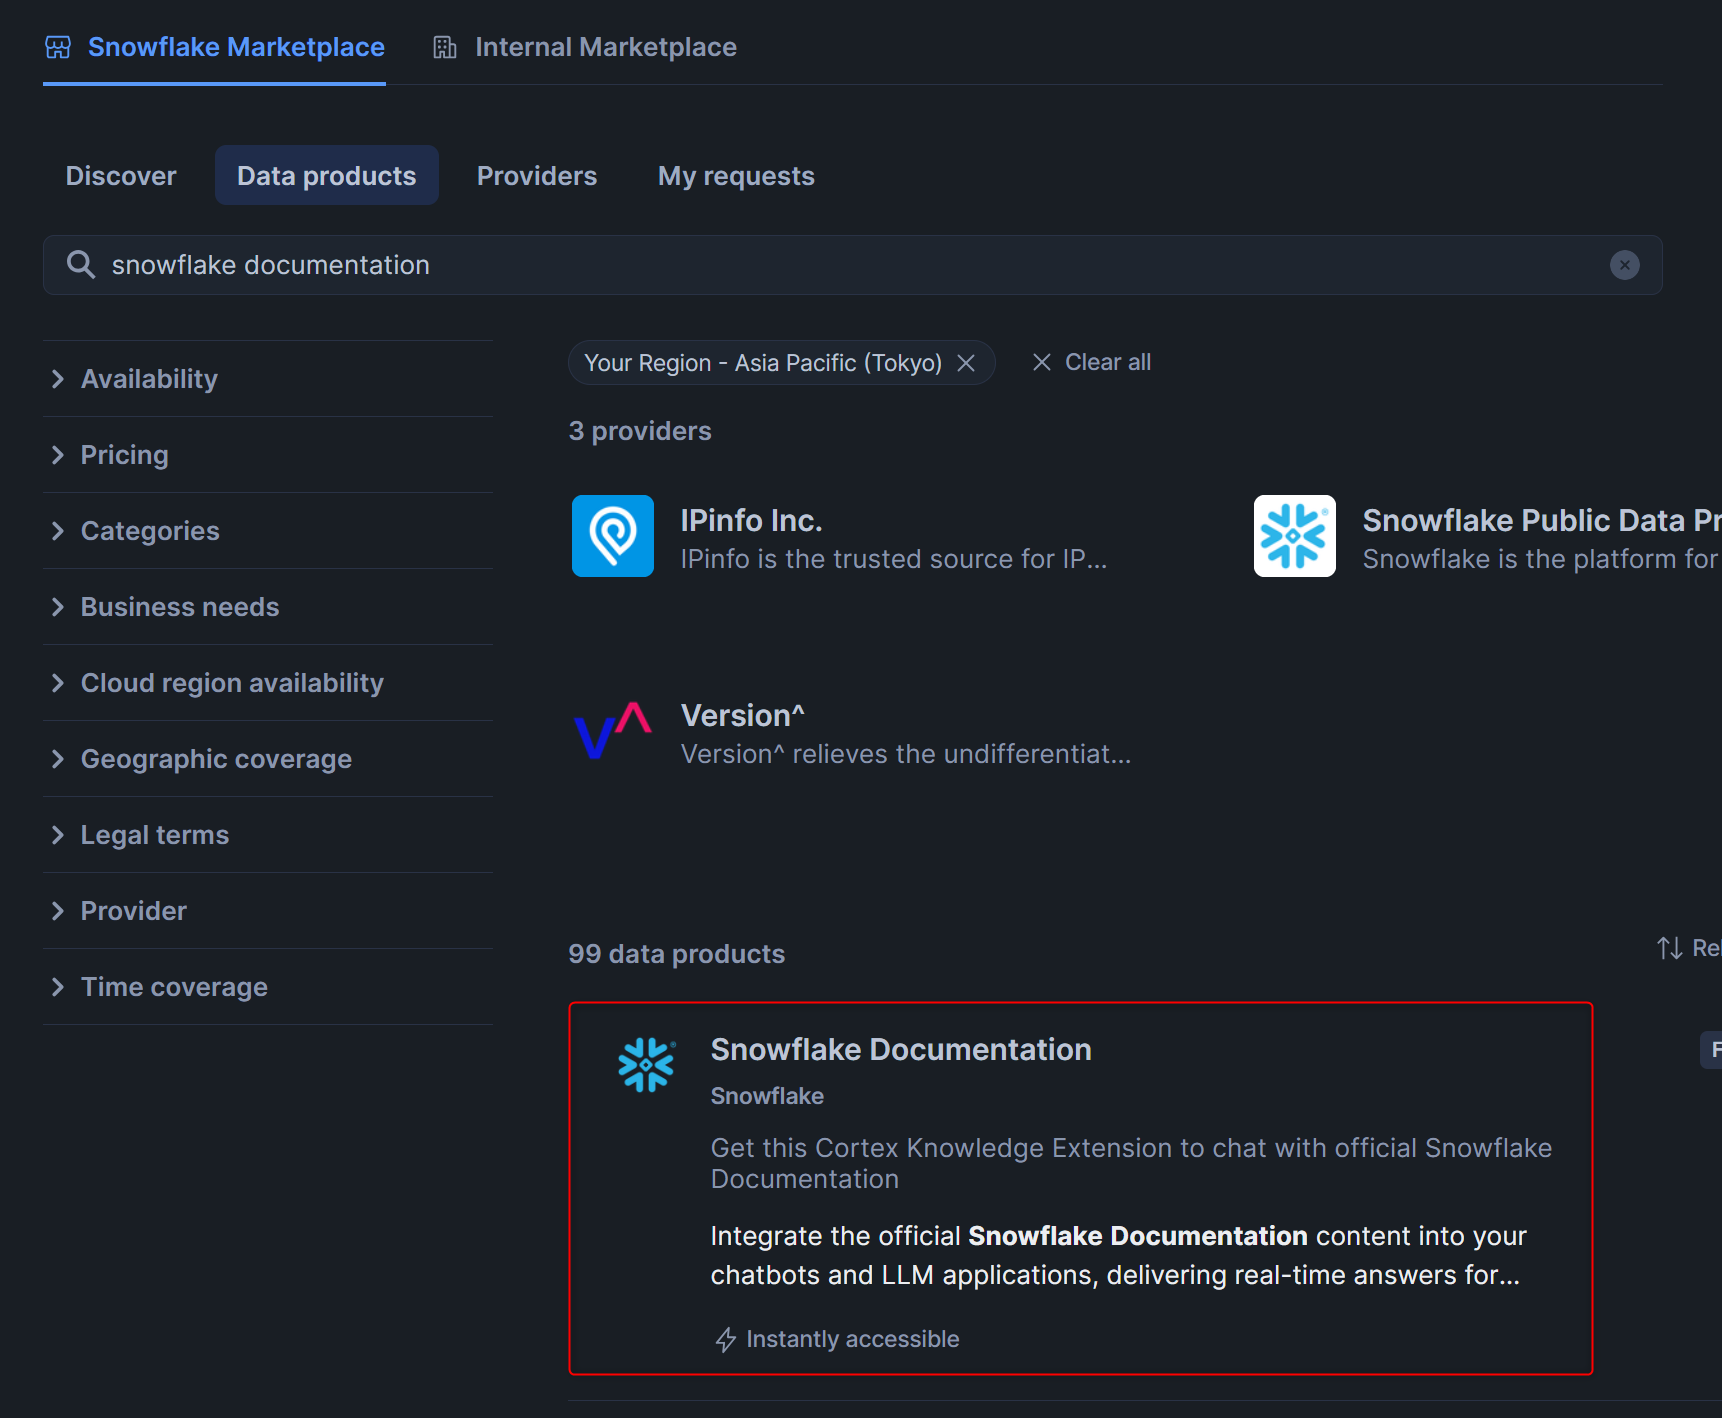Click the Snowflake Marketplace storefront icon
1722x1418 pixels.
(58, 47)
